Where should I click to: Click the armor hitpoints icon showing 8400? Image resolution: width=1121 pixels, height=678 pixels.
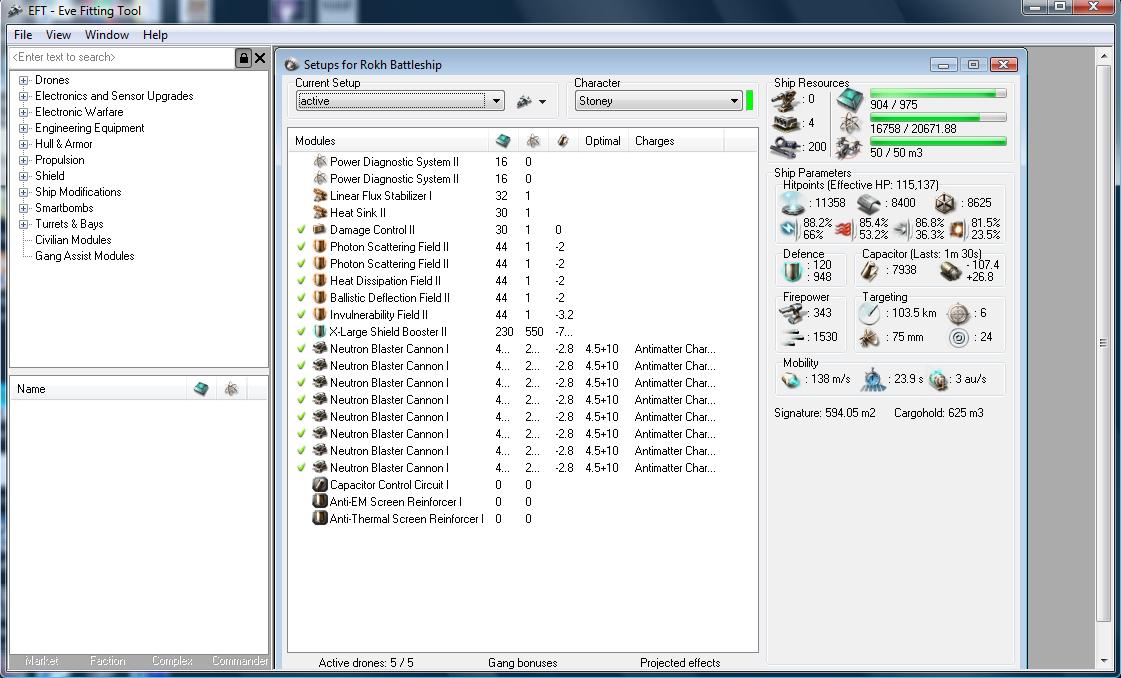click(x=869, y=204)
